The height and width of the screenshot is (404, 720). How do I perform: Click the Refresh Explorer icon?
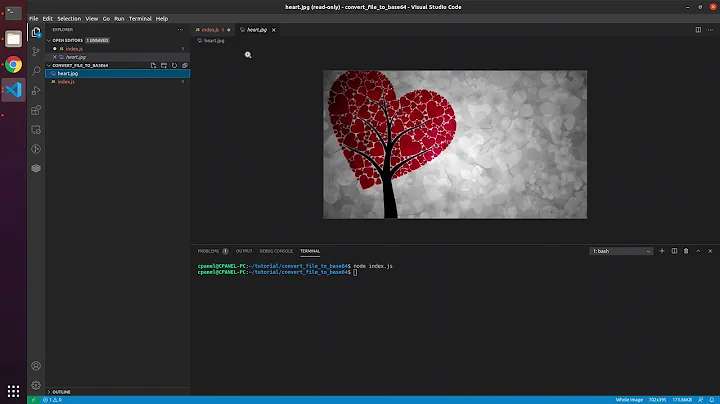173,65
